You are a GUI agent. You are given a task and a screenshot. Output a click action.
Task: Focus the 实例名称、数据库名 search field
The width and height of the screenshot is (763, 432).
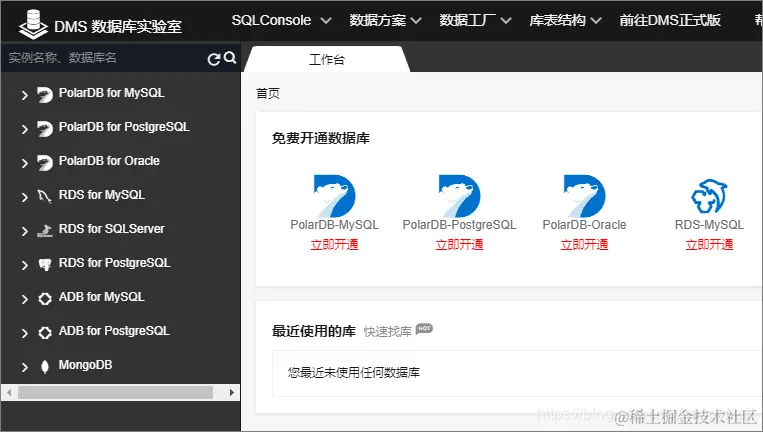click(105, 58)
